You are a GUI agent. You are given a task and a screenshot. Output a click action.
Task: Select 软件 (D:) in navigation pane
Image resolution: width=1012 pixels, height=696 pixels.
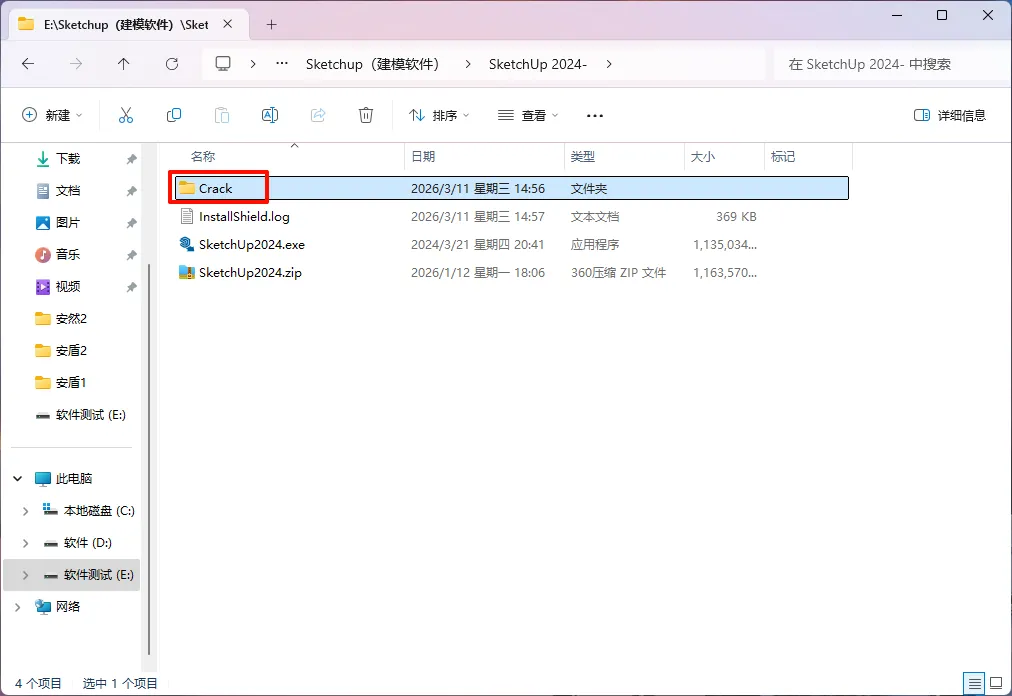click(77, 543)
